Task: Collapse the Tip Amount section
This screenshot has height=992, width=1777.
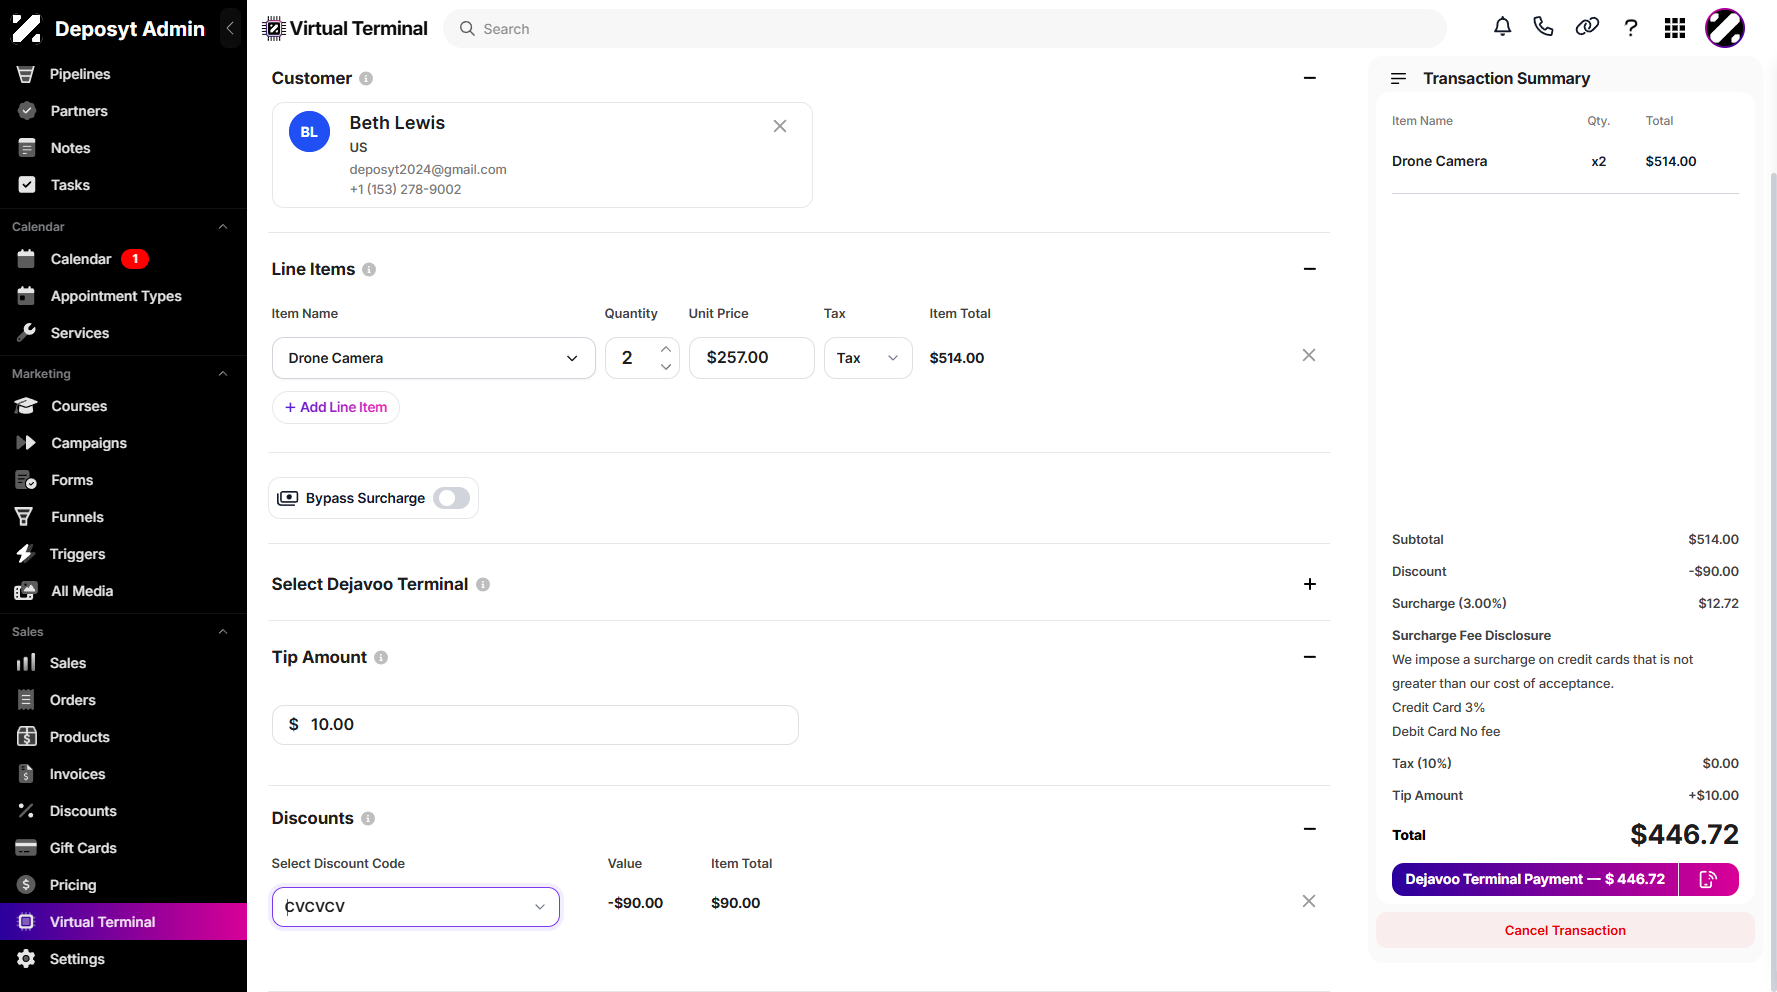Action: pos(1310,657)
